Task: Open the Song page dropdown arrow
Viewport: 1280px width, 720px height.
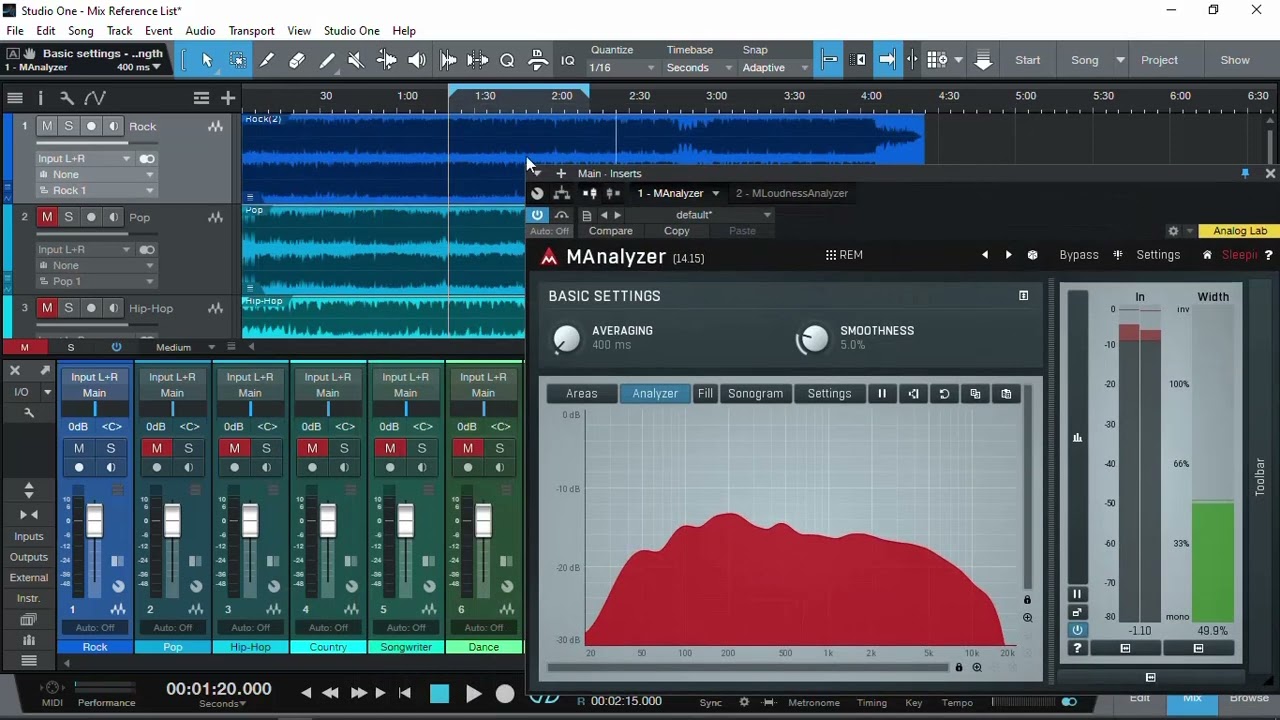Action: click(1120, 60)
